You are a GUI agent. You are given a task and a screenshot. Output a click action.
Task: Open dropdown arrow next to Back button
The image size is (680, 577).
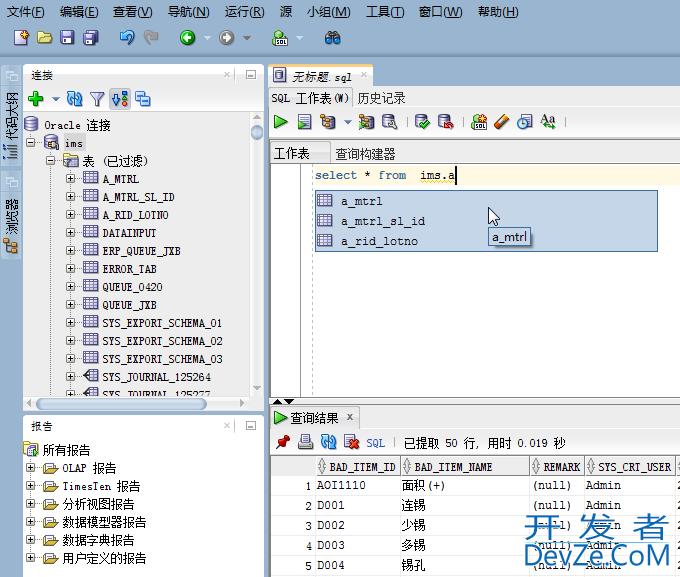point(207,38)
